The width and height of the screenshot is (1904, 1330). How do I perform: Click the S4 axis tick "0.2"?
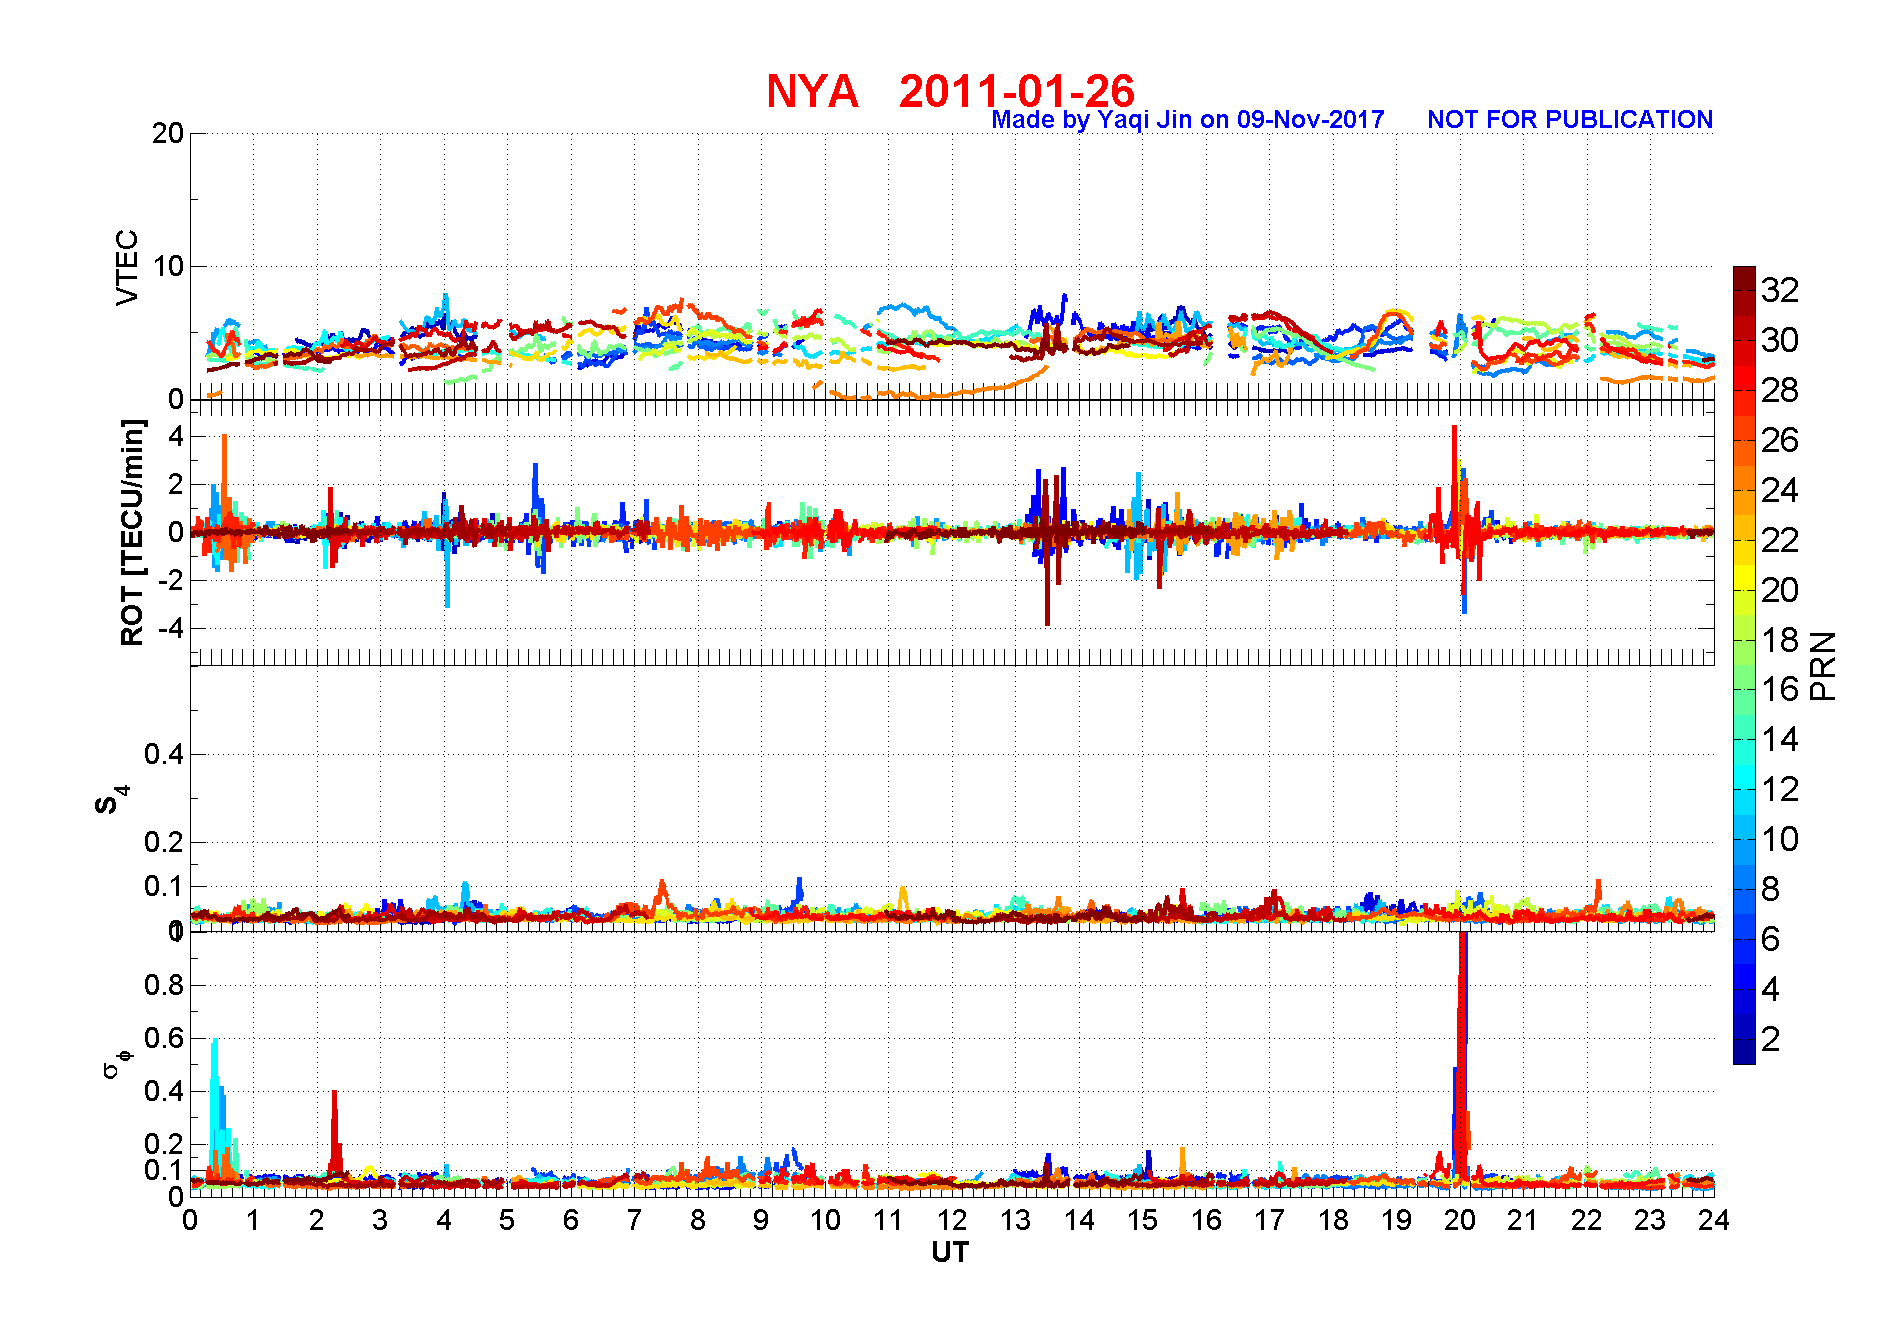tap(164, 842)
